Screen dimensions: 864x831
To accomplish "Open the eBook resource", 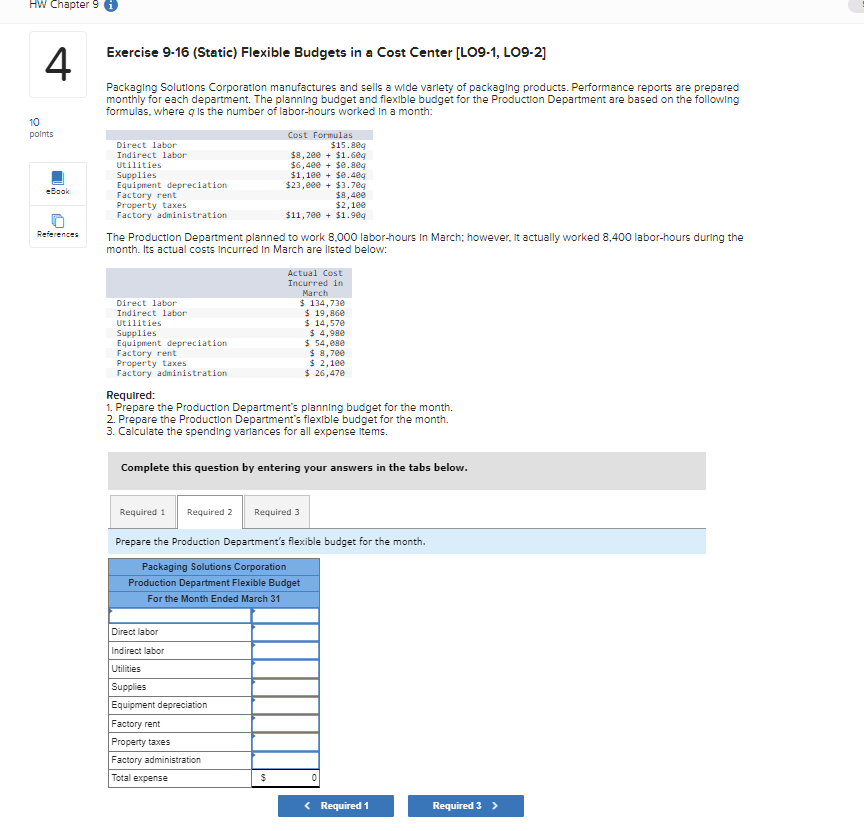I will pyautogui.click(x=56, y=180).
